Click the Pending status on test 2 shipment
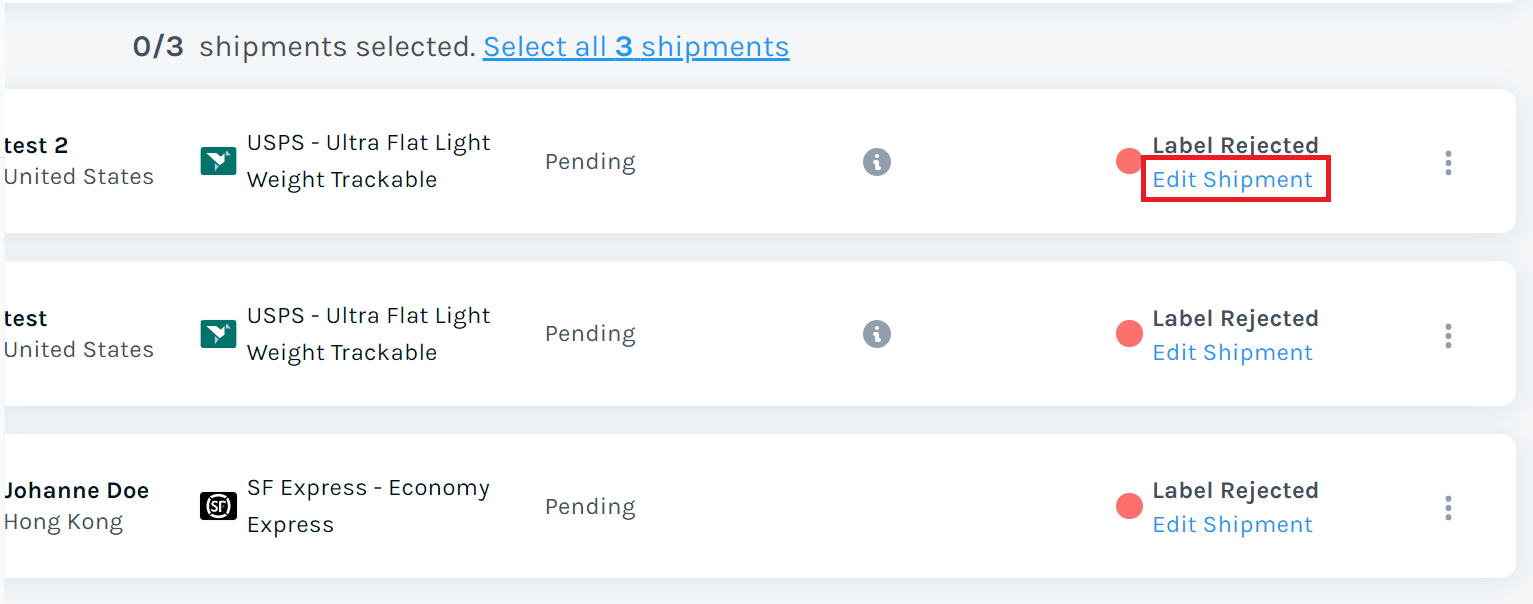 [590, 161]
